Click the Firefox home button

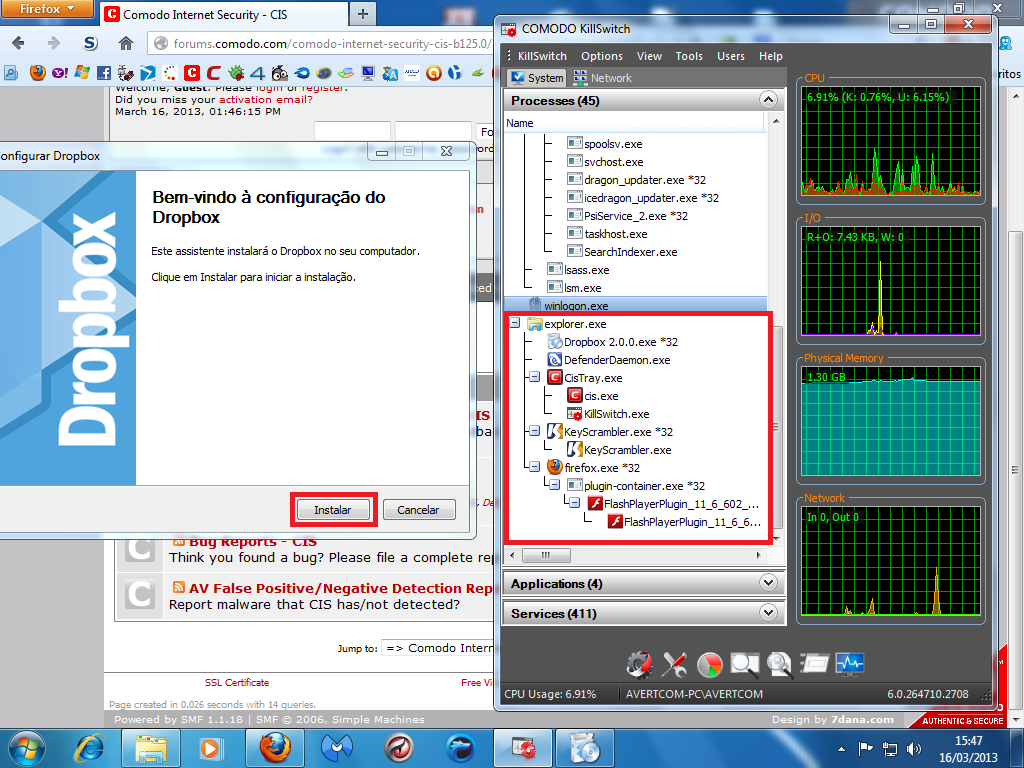click(126, 44)
